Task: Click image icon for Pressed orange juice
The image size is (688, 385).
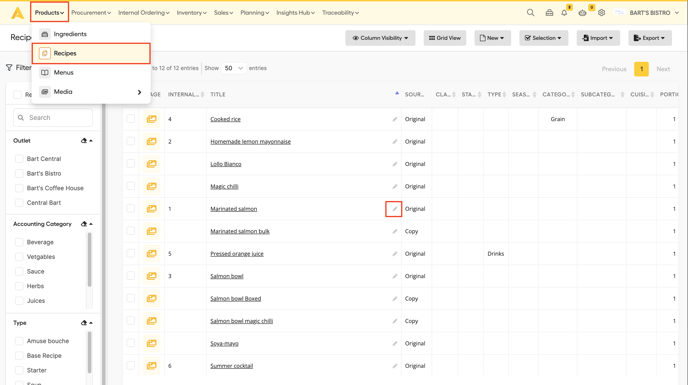Action: click(151, 253)
